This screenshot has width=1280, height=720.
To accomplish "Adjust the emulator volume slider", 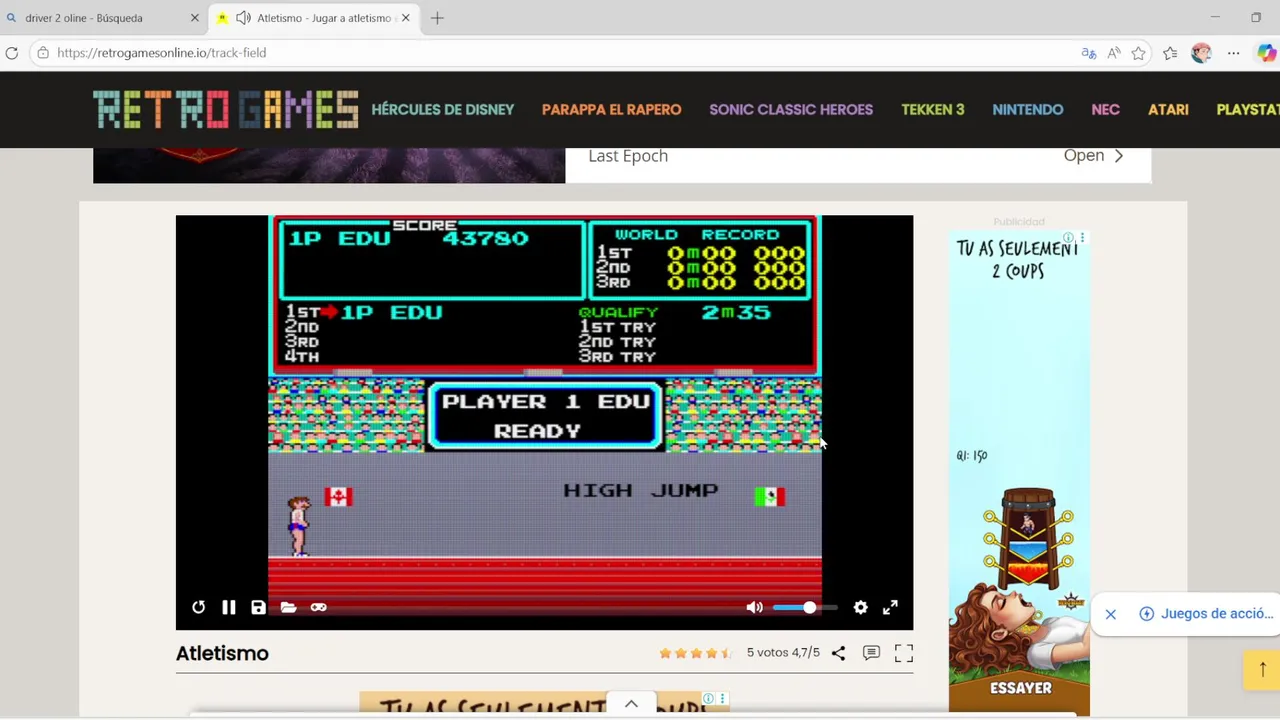I will pyautogui.click(x=804, y=607).
